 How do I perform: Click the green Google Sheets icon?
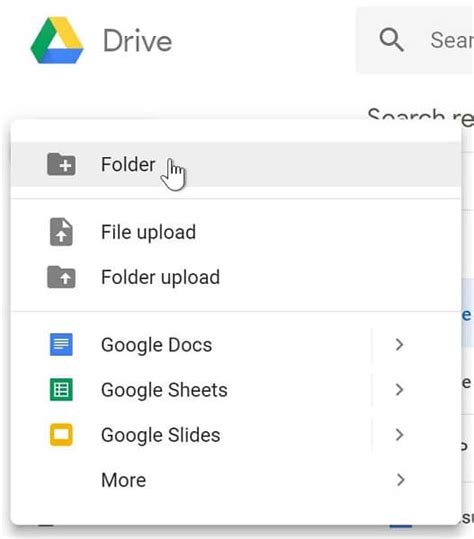61,389
